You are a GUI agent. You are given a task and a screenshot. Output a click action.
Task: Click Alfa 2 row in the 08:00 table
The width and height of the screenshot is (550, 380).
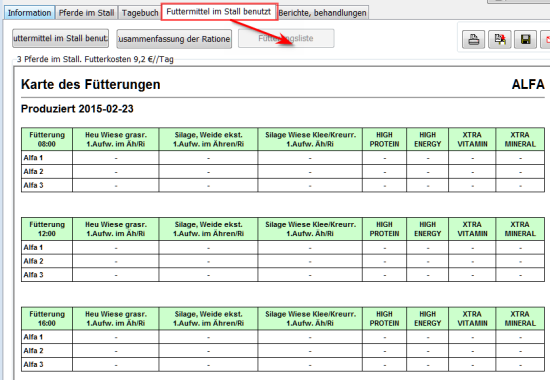point(283,172)
